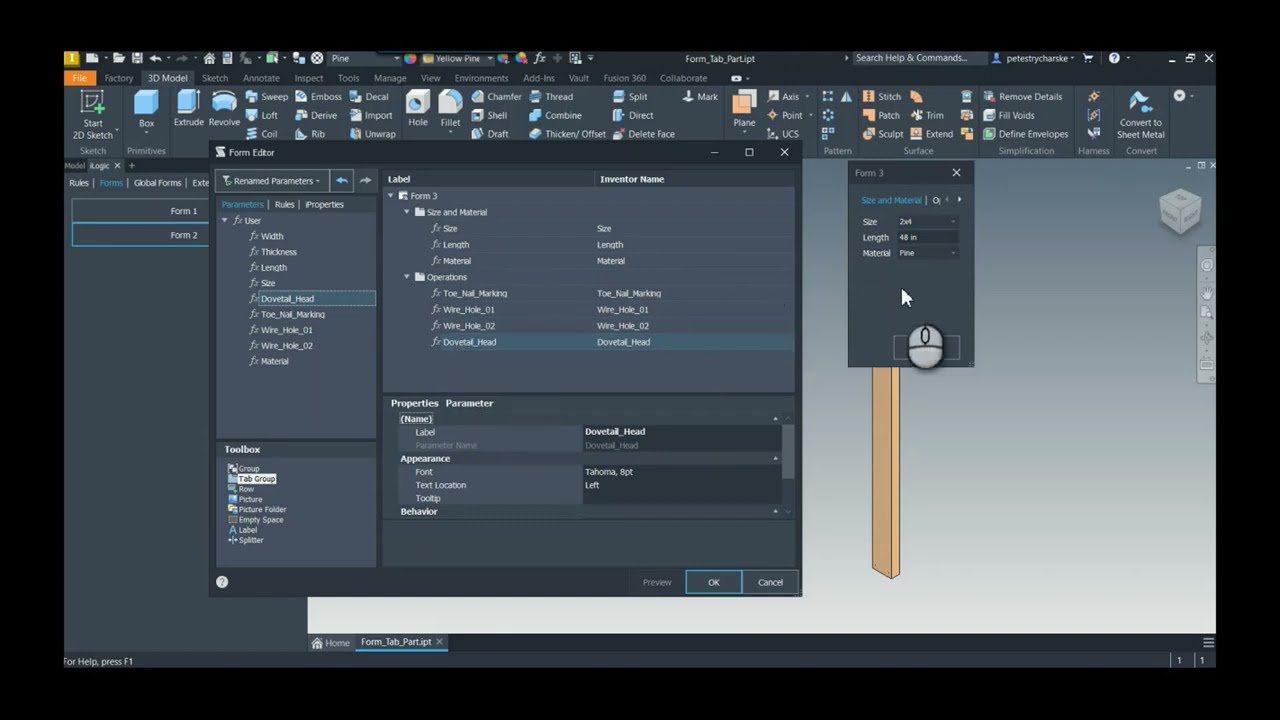1280x720 pixels.
Task: Select the Sweep tool
Action: 266,97
